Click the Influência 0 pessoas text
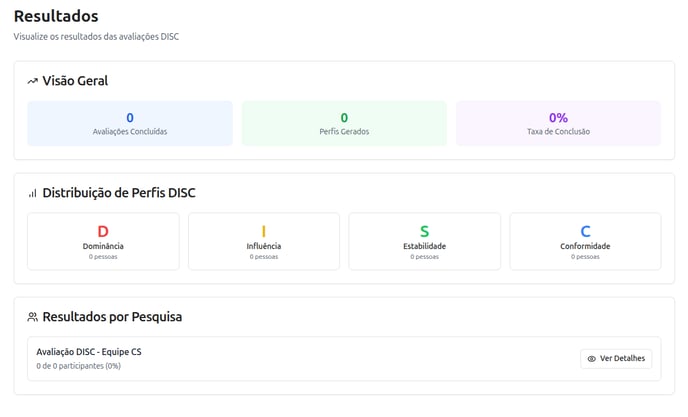This screenshot has width=688, height=417. 264,257
